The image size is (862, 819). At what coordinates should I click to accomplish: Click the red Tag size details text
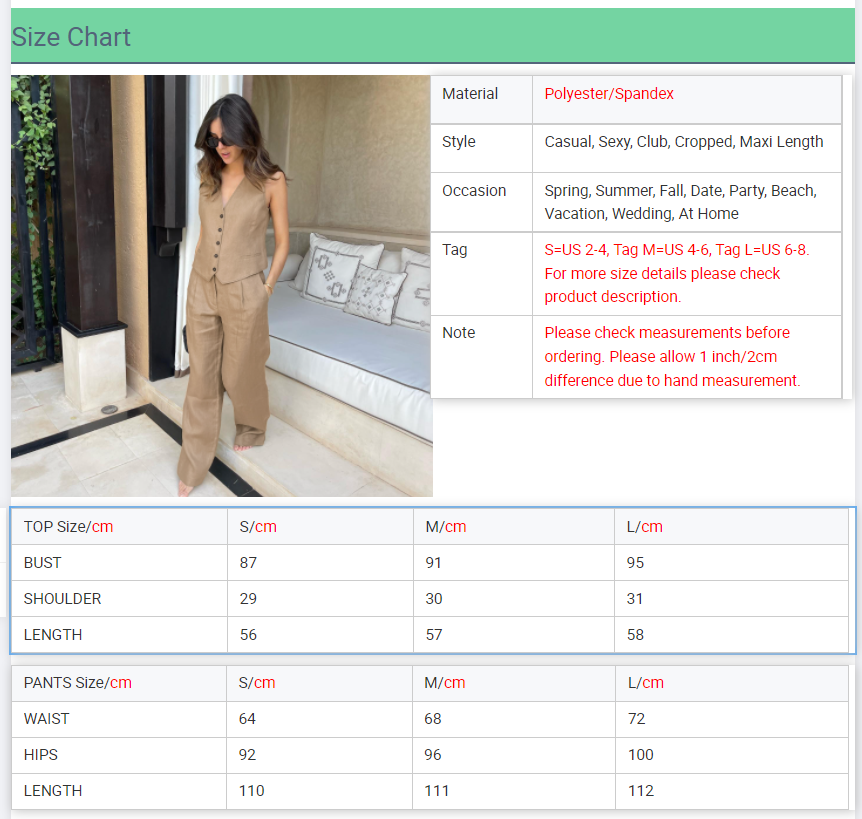point(677,273)
